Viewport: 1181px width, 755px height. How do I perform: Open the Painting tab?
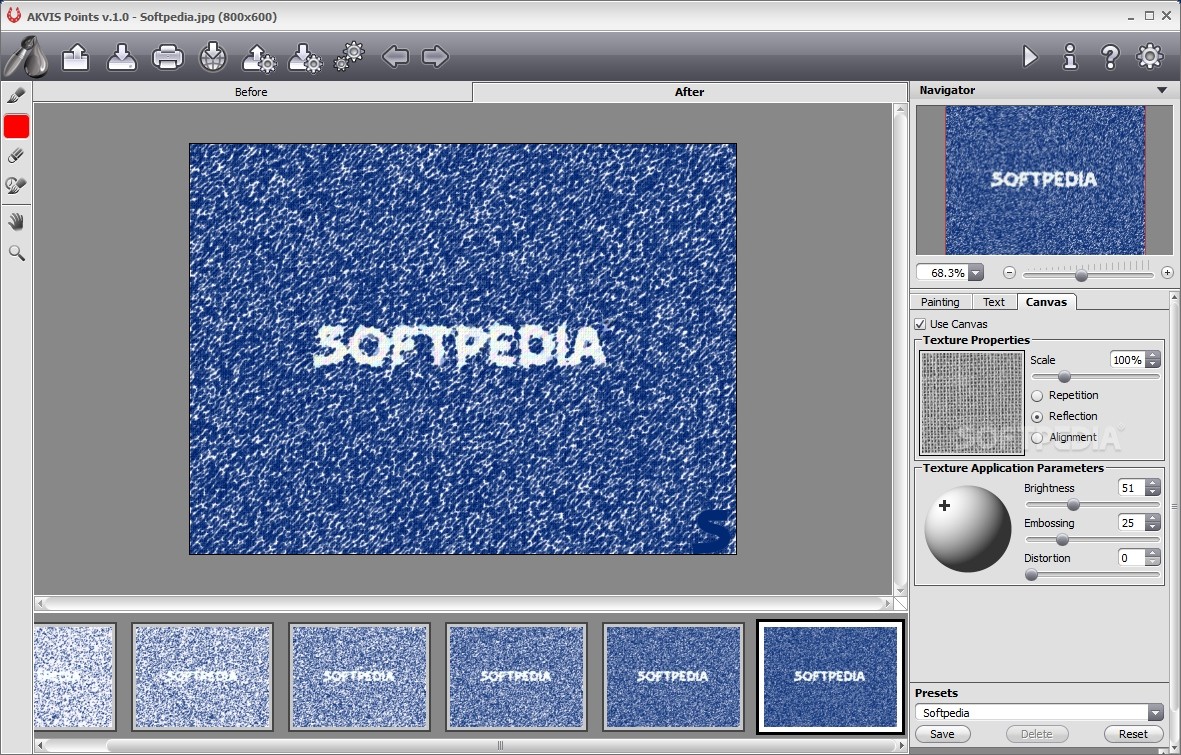[x=940, y=302]
